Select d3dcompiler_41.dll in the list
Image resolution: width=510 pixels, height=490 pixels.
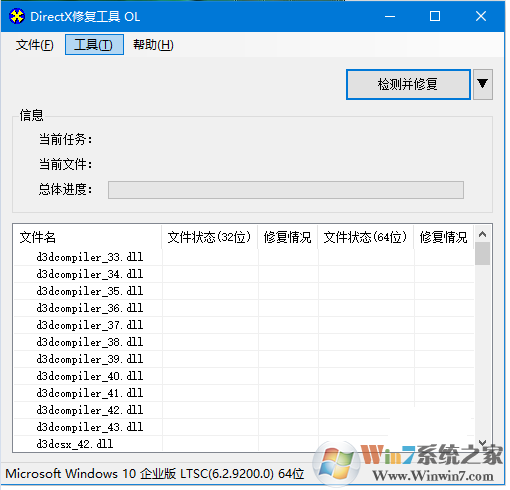(x=90, y=393)
